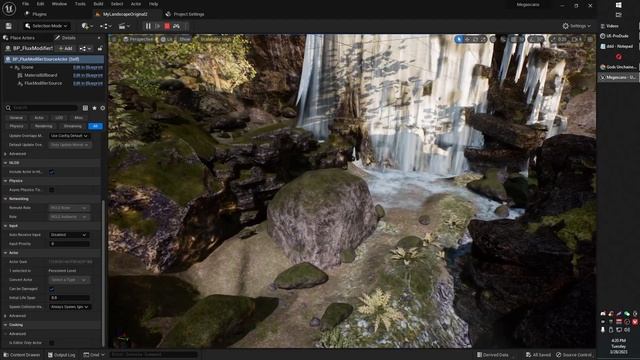Click the grid snap icon in viewport
Image resolution: width=640 pixels, height=360 pixels.
pyautogui.click(x=513, y=39)
